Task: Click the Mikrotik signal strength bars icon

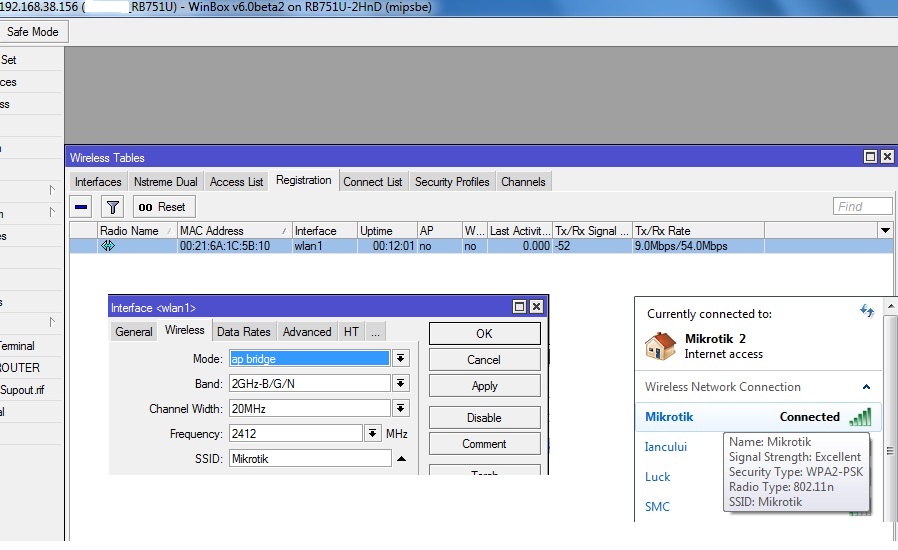Action: (861, 417)
